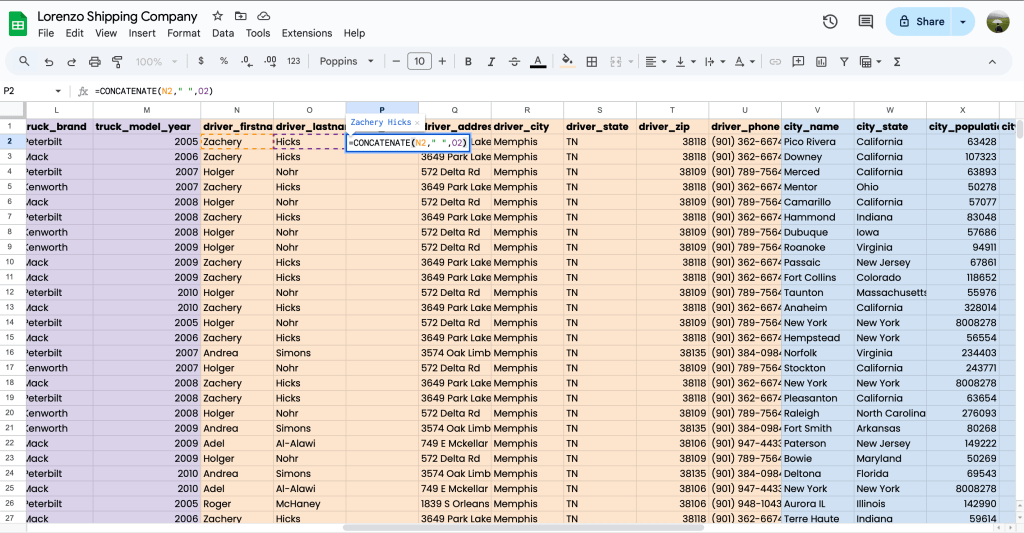Click the print icon
Image resolution: width=1024 pixels, height=533 pixels.
[x=95, y=62]
